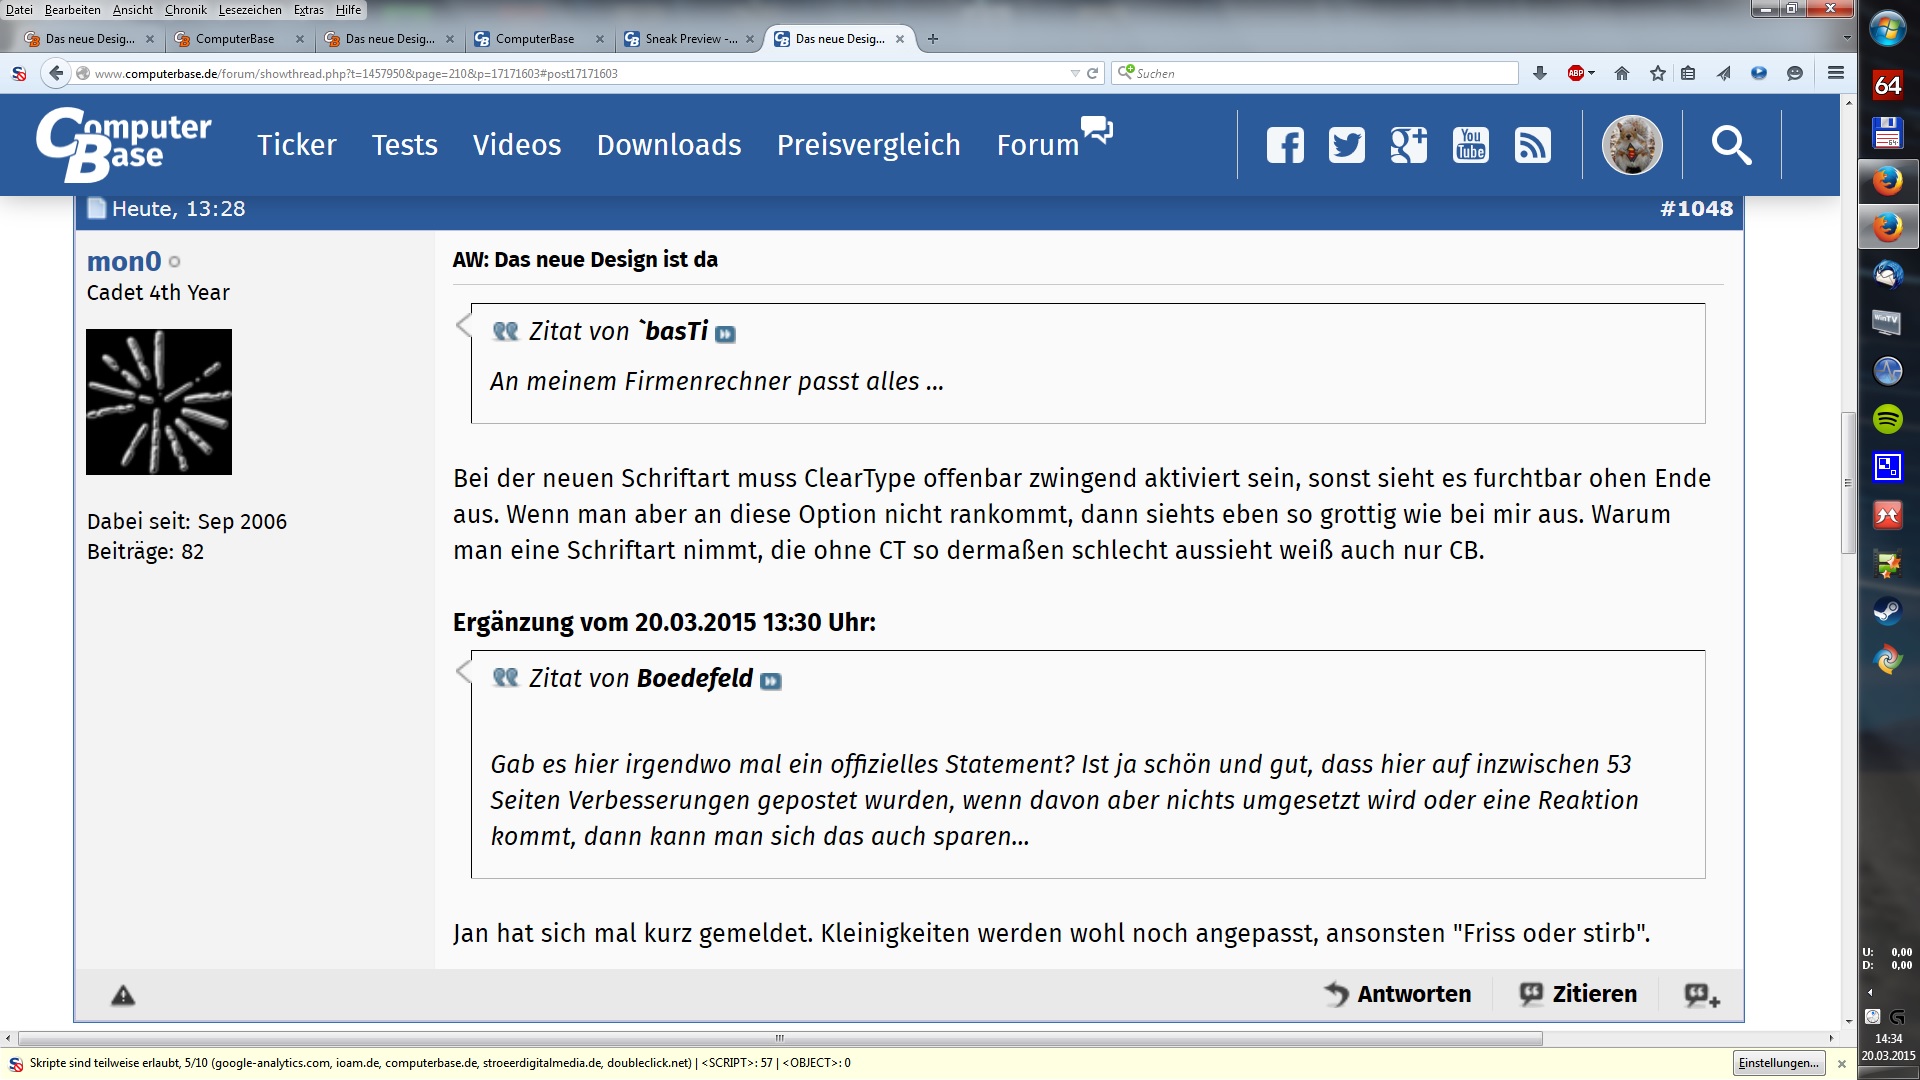Open the Google Plus icon
The image size is (1920, 1080).
tap(1408, 146)
